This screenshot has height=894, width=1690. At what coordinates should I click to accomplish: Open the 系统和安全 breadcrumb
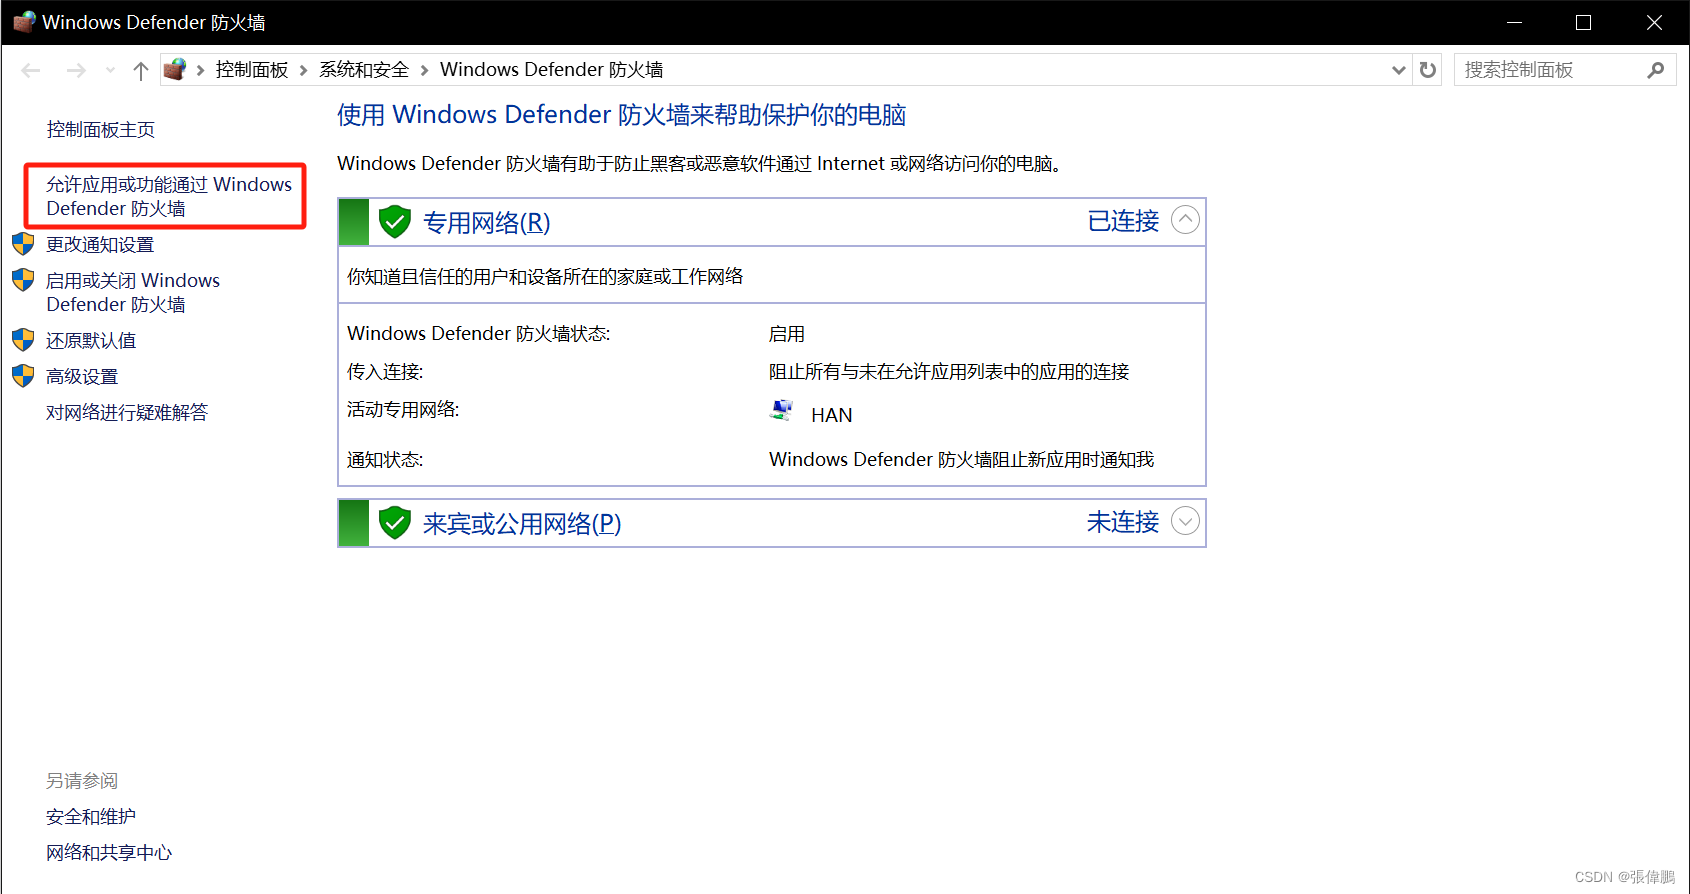(x=364, y=70)
